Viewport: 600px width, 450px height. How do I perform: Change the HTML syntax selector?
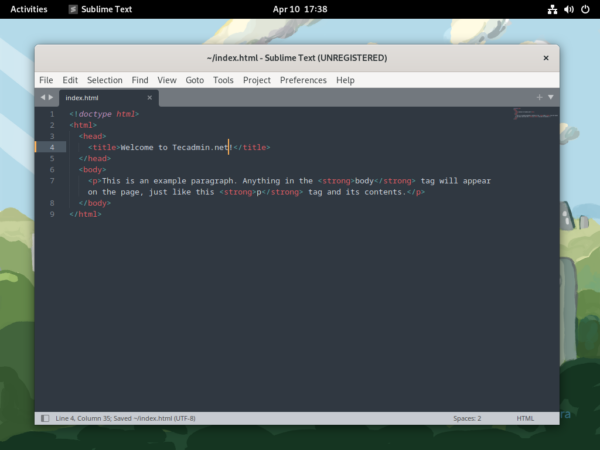pyautogui.click(x=525, y=418)
